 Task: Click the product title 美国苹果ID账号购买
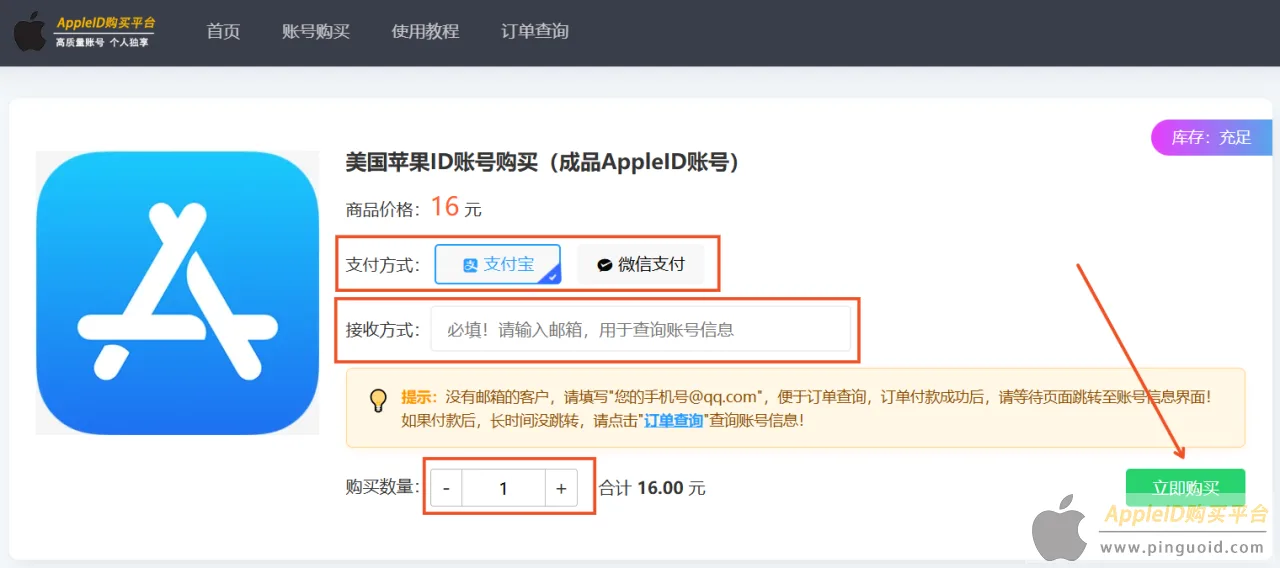click(543, 162)
